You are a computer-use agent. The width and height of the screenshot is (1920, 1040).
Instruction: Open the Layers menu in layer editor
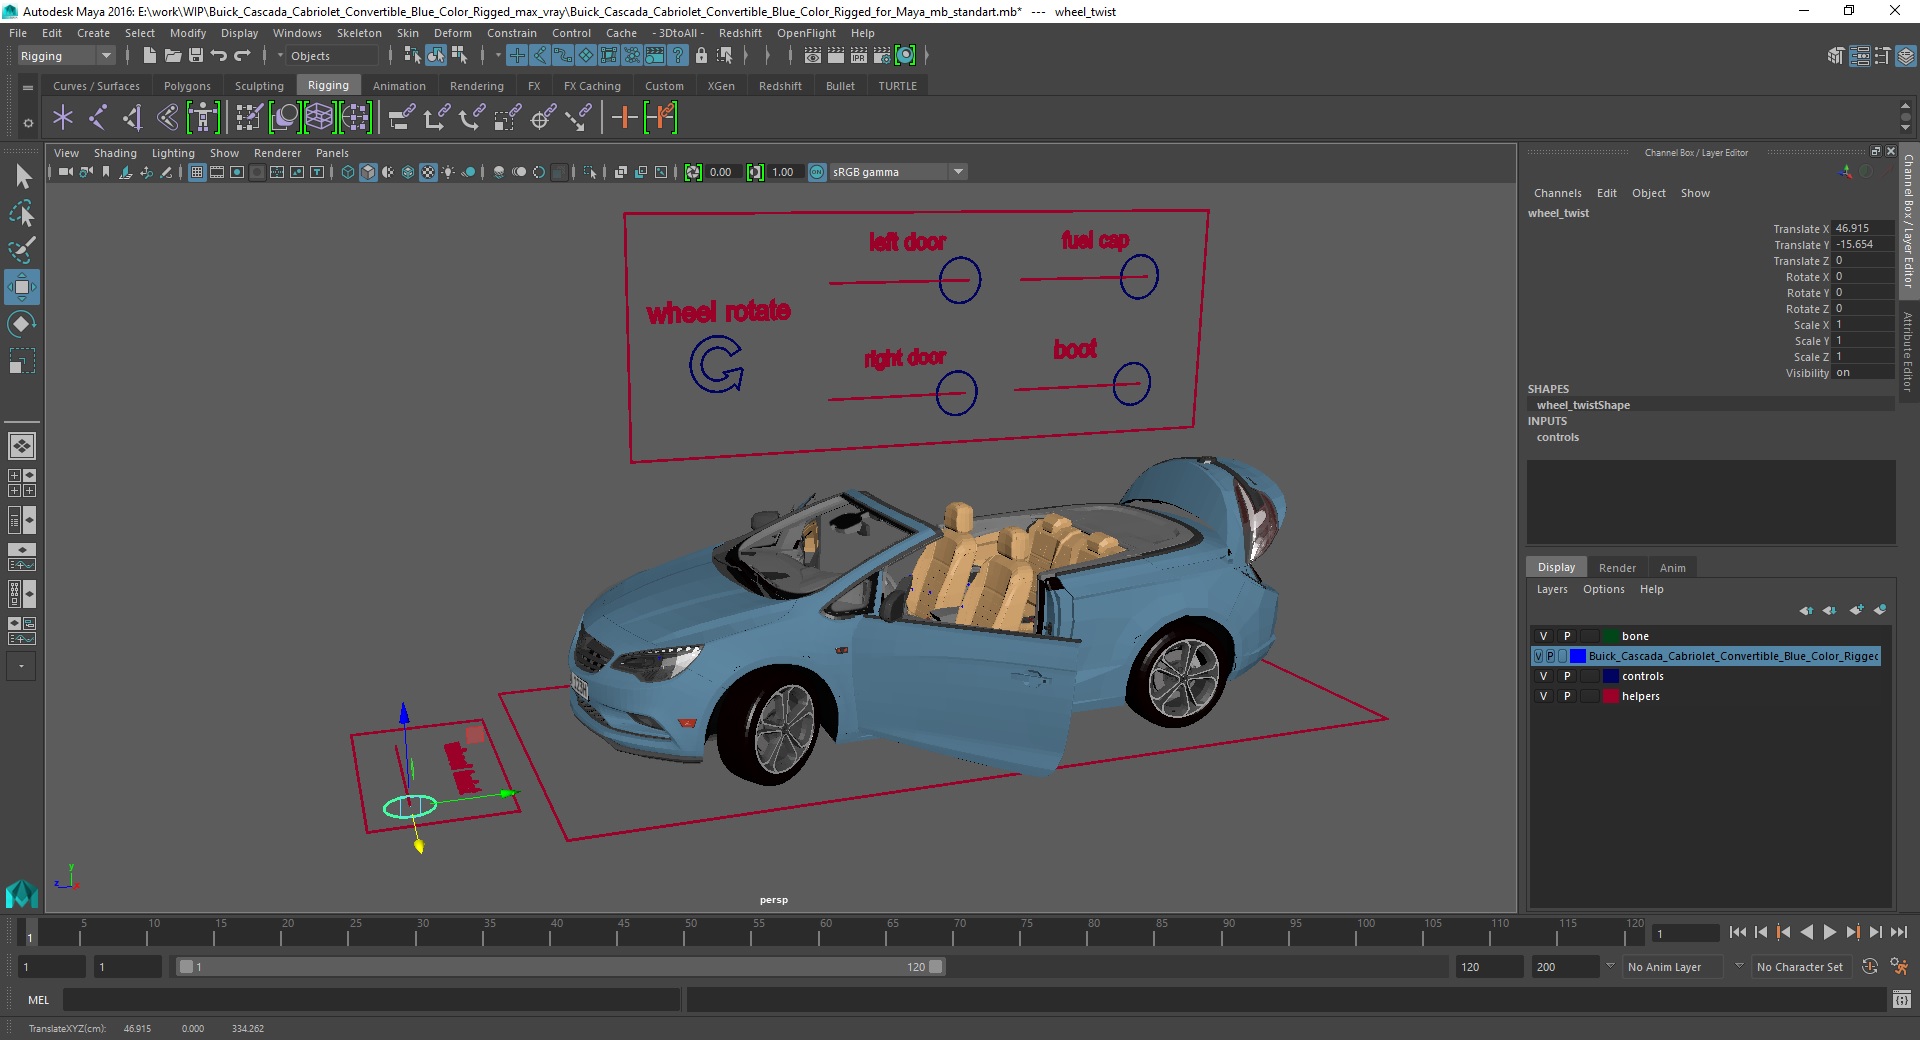click(1552, 589)
